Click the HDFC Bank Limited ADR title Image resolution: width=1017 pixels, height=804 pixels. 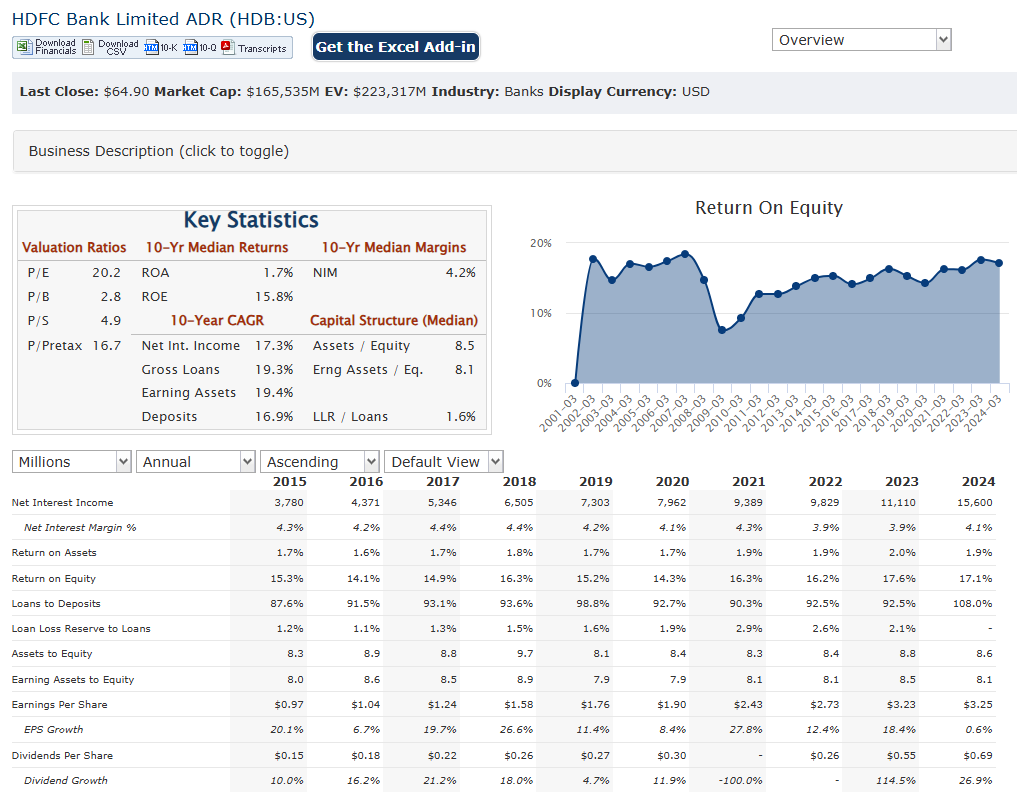coord(163,19)
